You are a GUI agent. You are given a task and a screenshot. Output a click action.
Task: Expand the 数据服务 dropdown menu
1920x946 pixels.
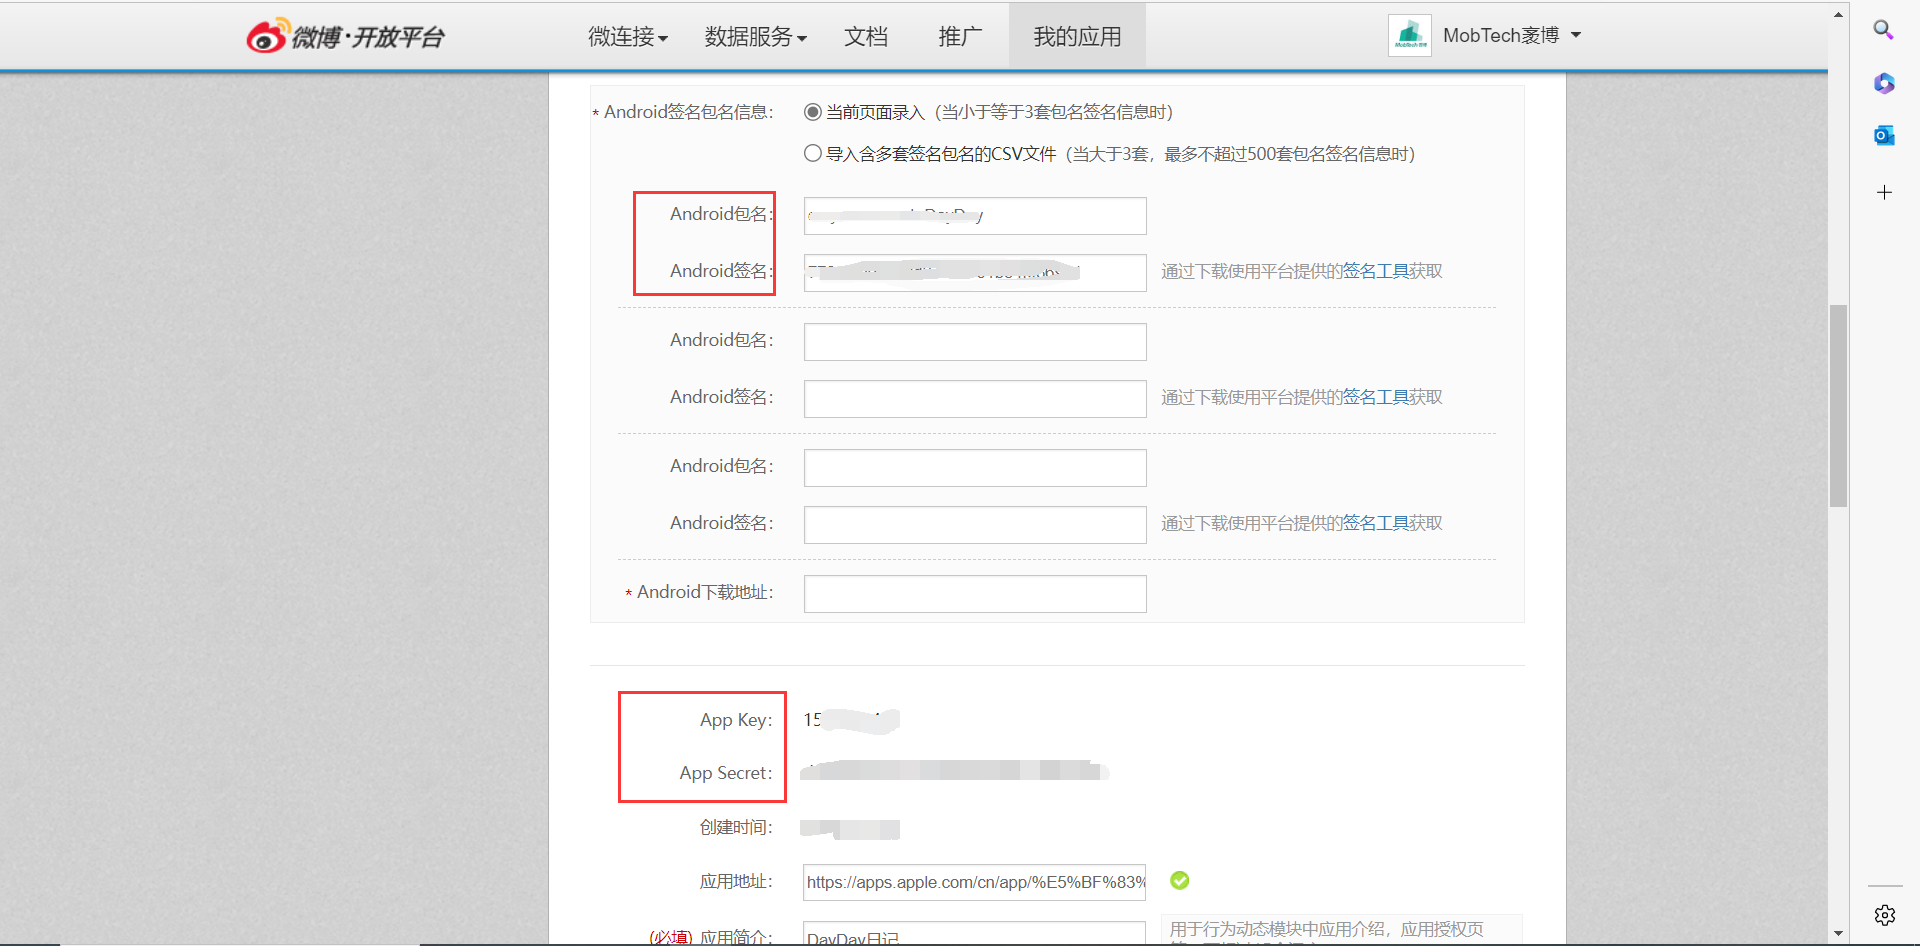[756, 37]
